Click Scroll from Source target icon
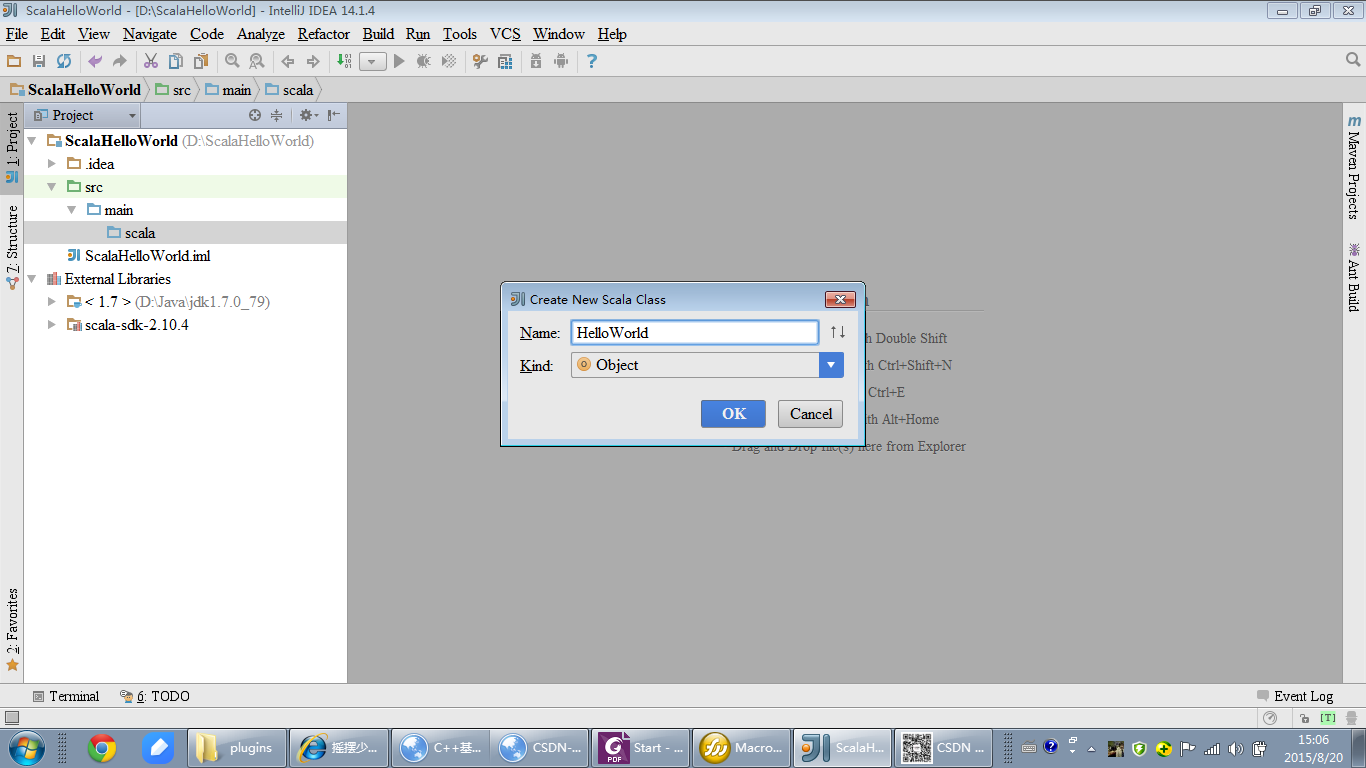Viewport: 1366px width, 768px height. point(255,115)
